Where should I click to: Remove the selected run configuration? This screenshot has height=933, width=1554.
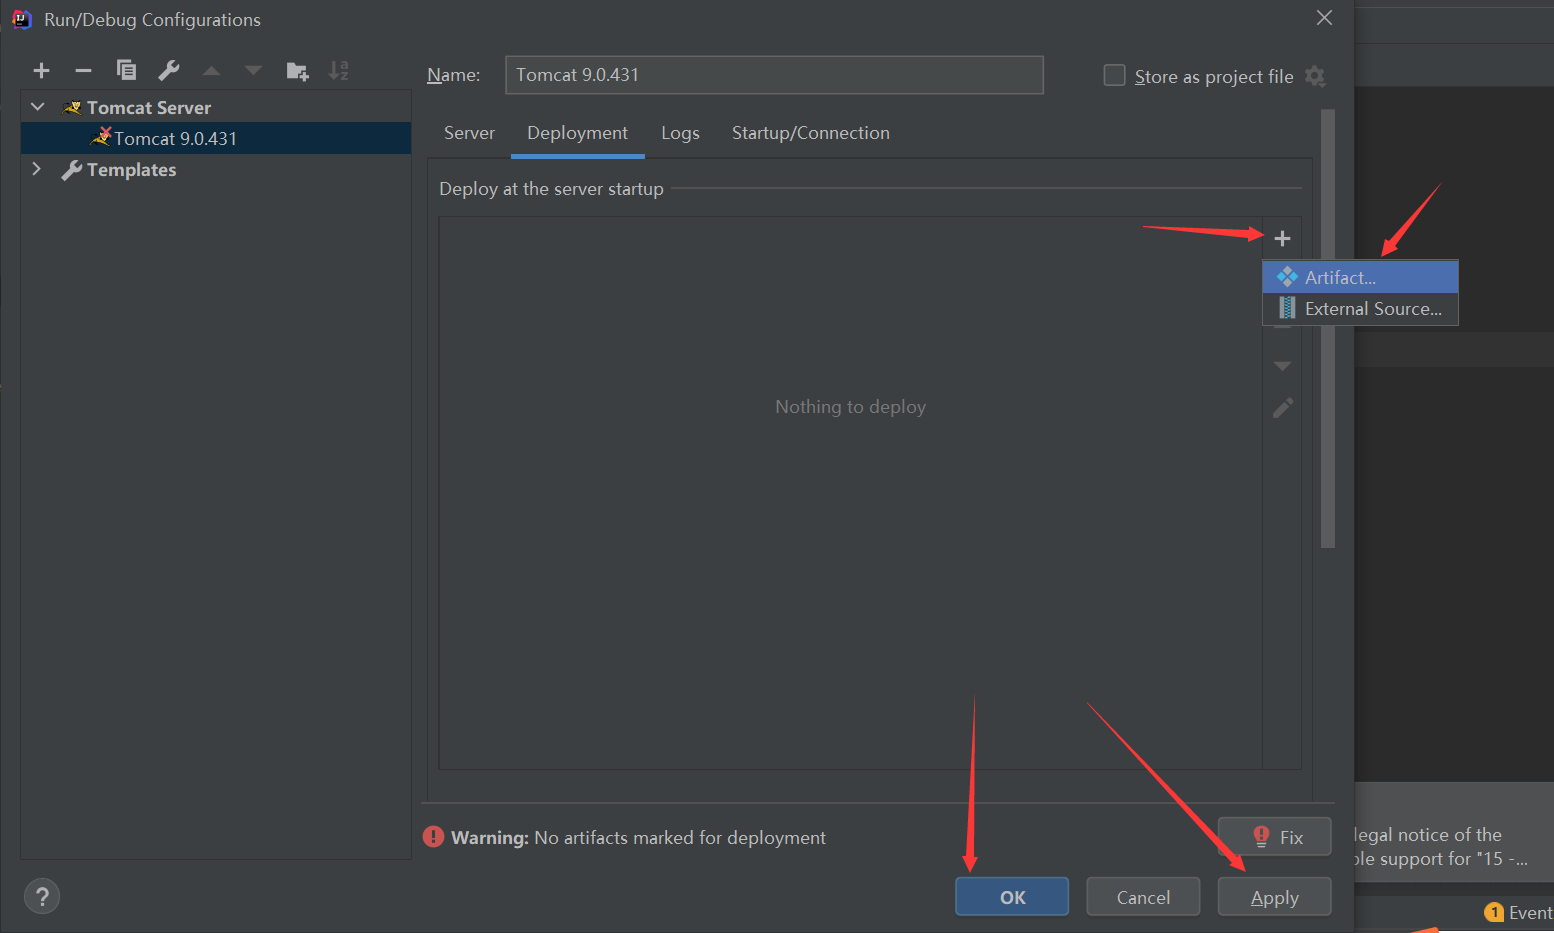click(x=83, y=70)
